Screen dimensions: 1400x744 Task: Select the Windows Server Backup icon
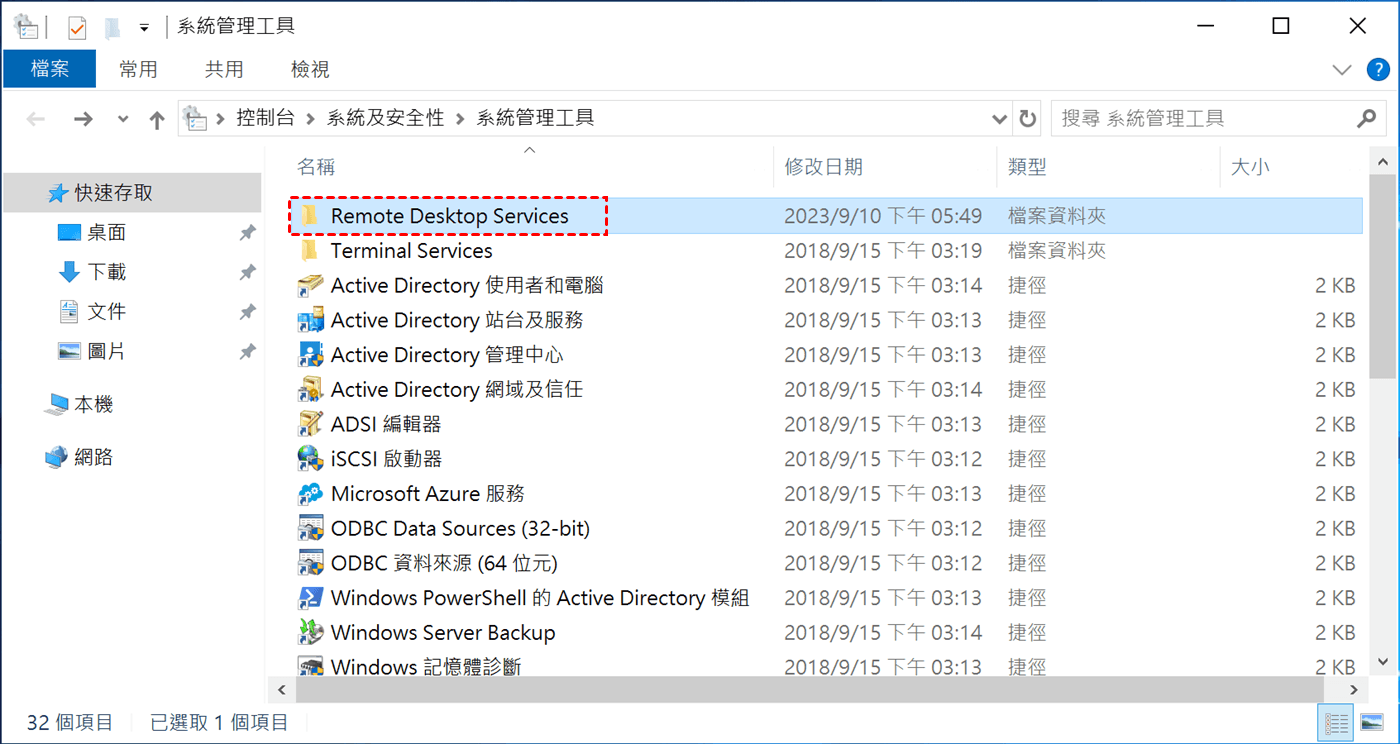click(x=310, y=633)
